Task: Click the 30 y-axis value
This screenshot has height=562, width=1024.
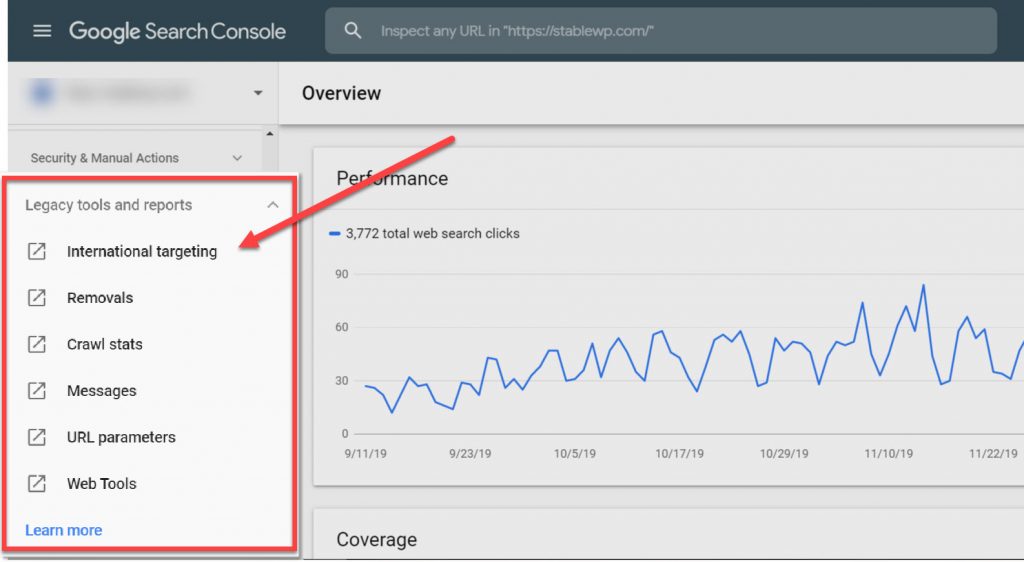Action: coord(342,381)
